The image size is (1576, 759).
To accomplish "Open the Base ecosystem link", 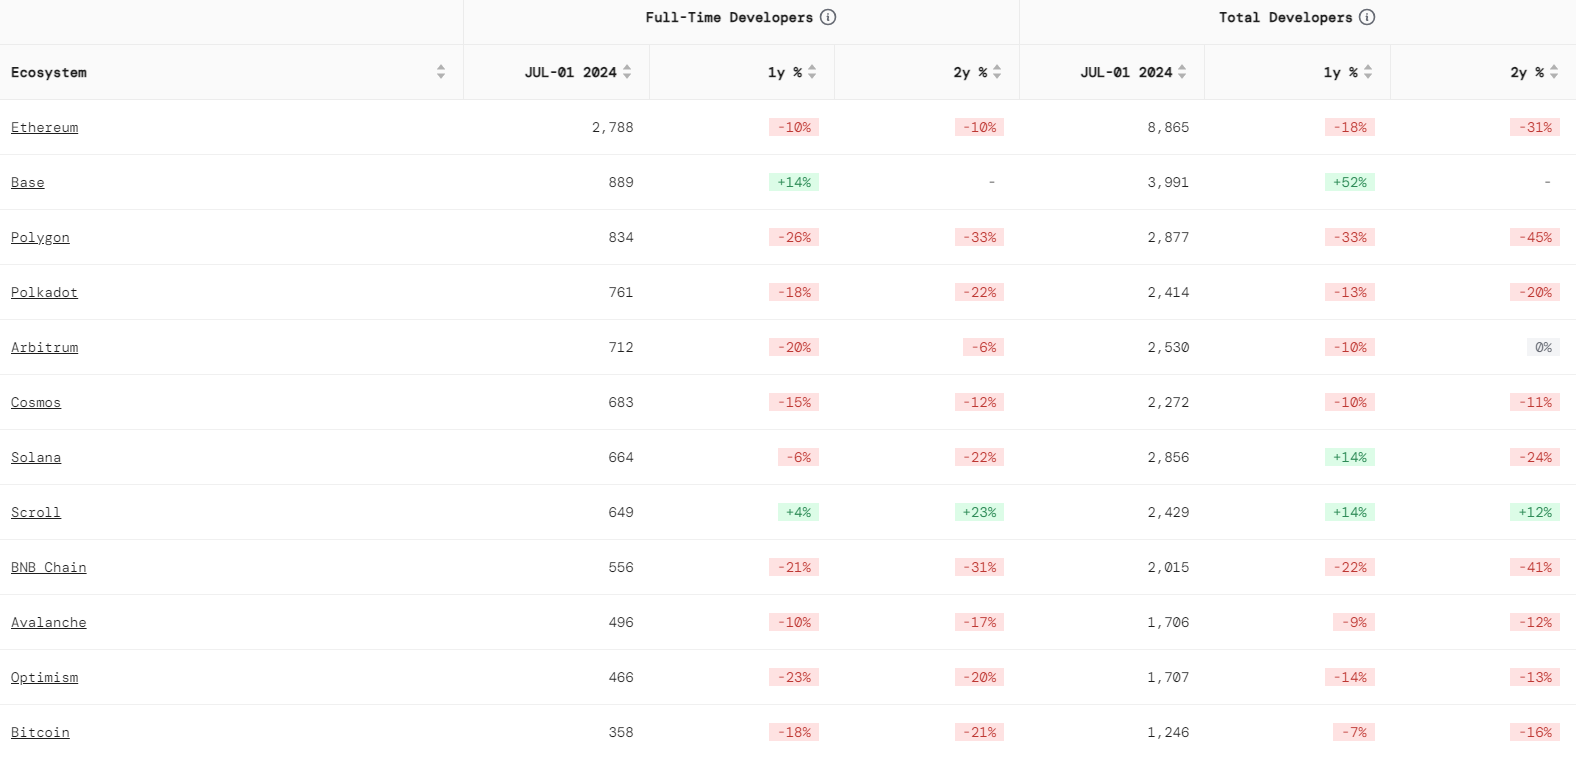I will click(28, 182).
